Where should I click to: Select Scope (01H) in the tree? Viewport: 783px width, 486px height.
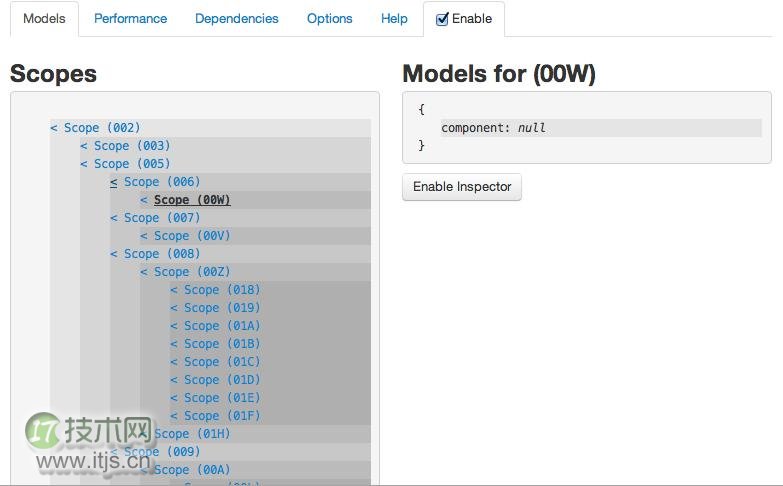click(192, 434)
